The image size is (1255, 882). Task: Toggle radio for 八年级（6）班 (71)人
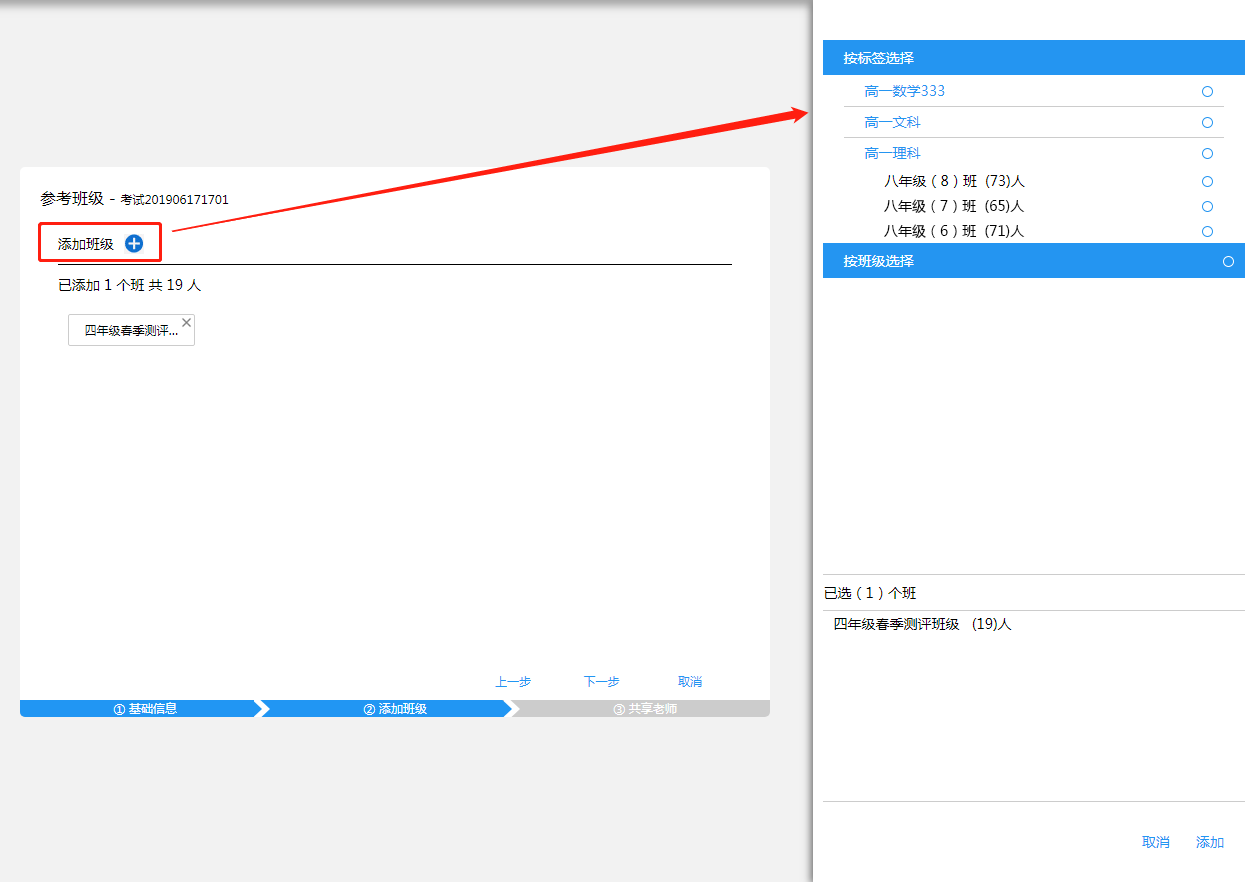tap(1207, 232)
